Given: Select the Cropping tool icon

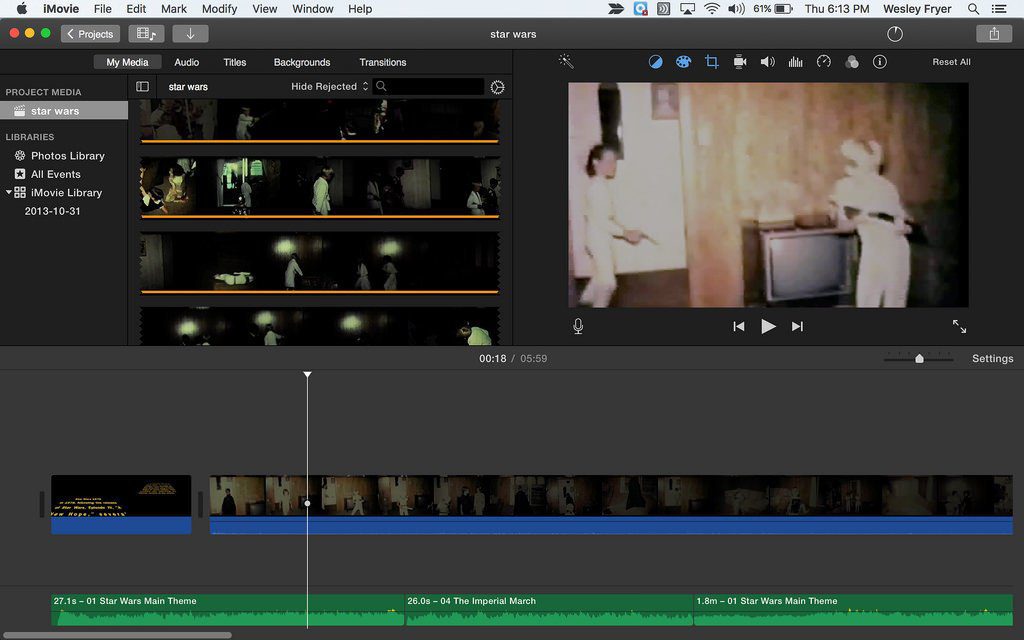Looking at the screenshot, I should coord(712,62).
